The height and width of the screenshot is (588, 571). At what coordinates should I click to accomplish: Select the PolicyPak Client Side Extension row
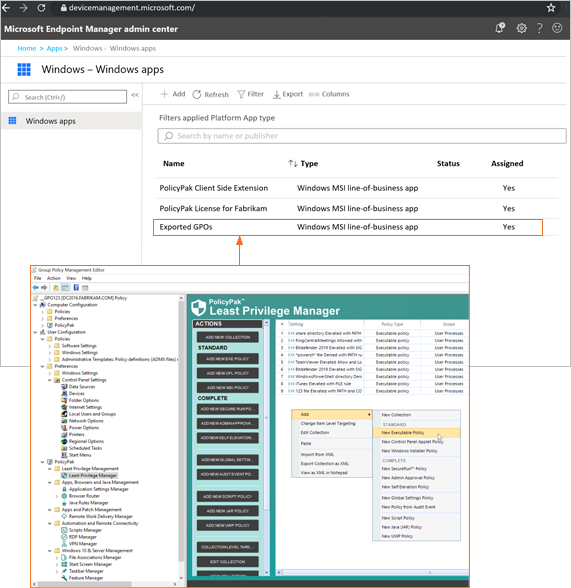[x=357, y=188]
